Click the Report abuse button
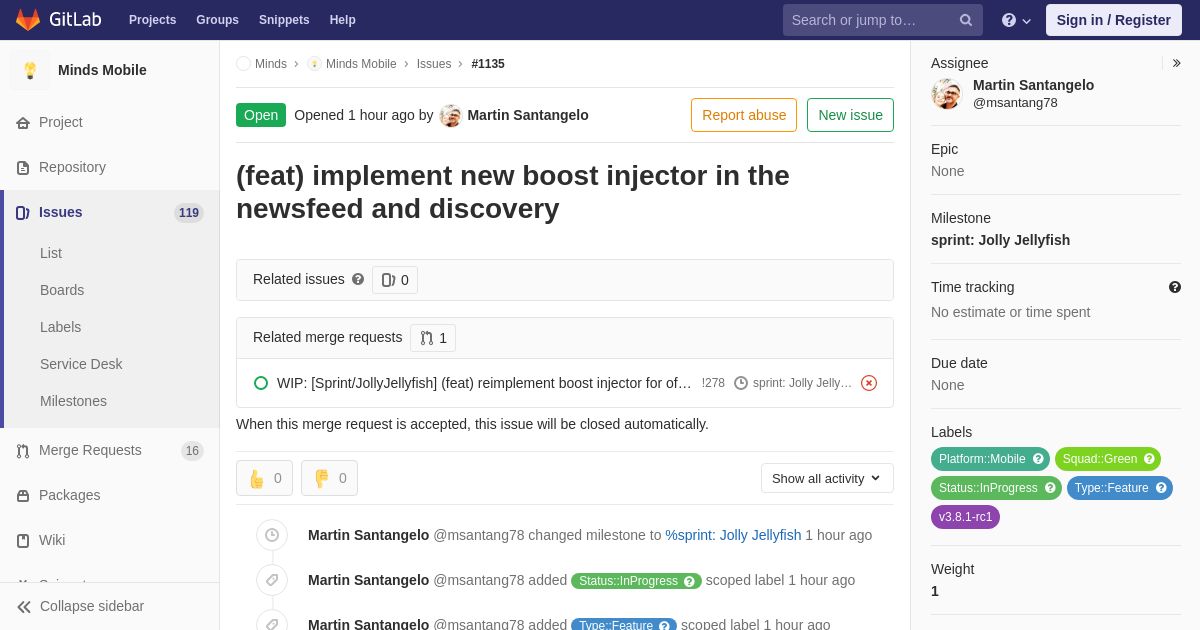The height and width of the screenshot is (630, 1200). tap(744, 115)
